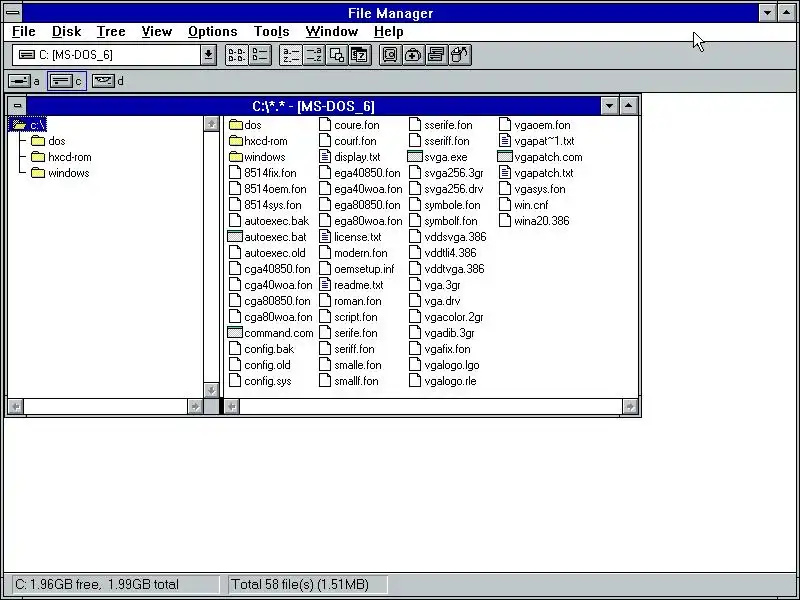
Task: Select the c:\ root in directory tree
Action: [x=28, y=124]
